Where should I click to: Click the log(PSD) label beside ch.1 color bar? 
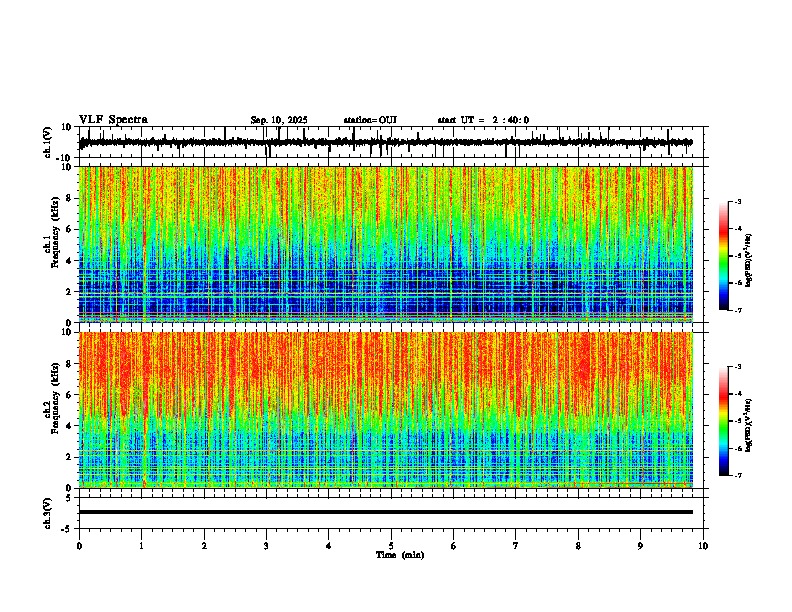pyautogui.click(x=749, y=260)
